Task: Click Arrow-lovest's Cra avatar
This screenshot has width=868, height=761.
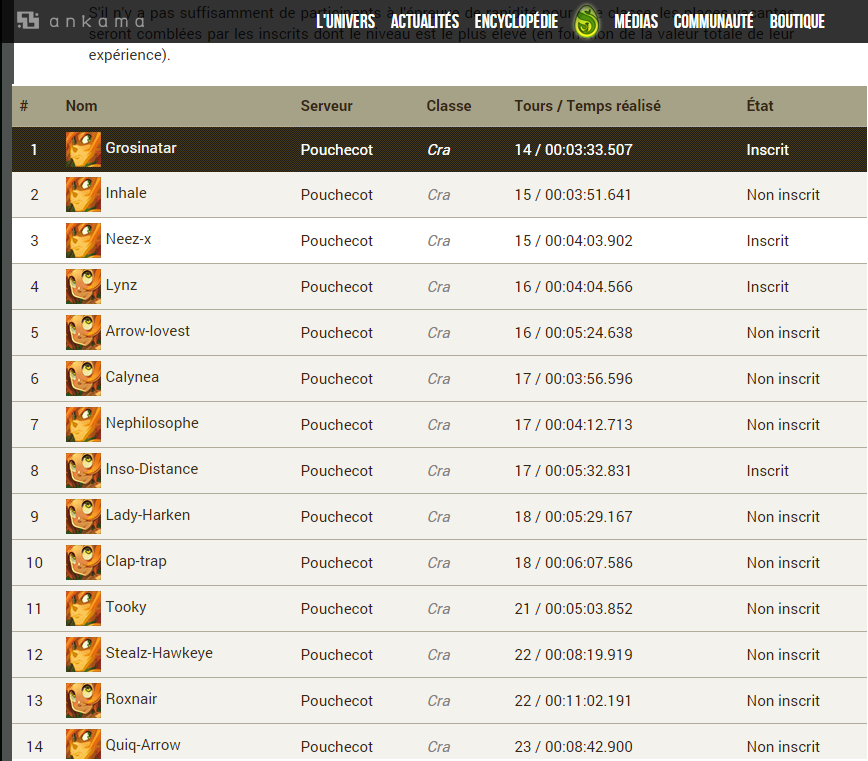Action: point(84,332)
